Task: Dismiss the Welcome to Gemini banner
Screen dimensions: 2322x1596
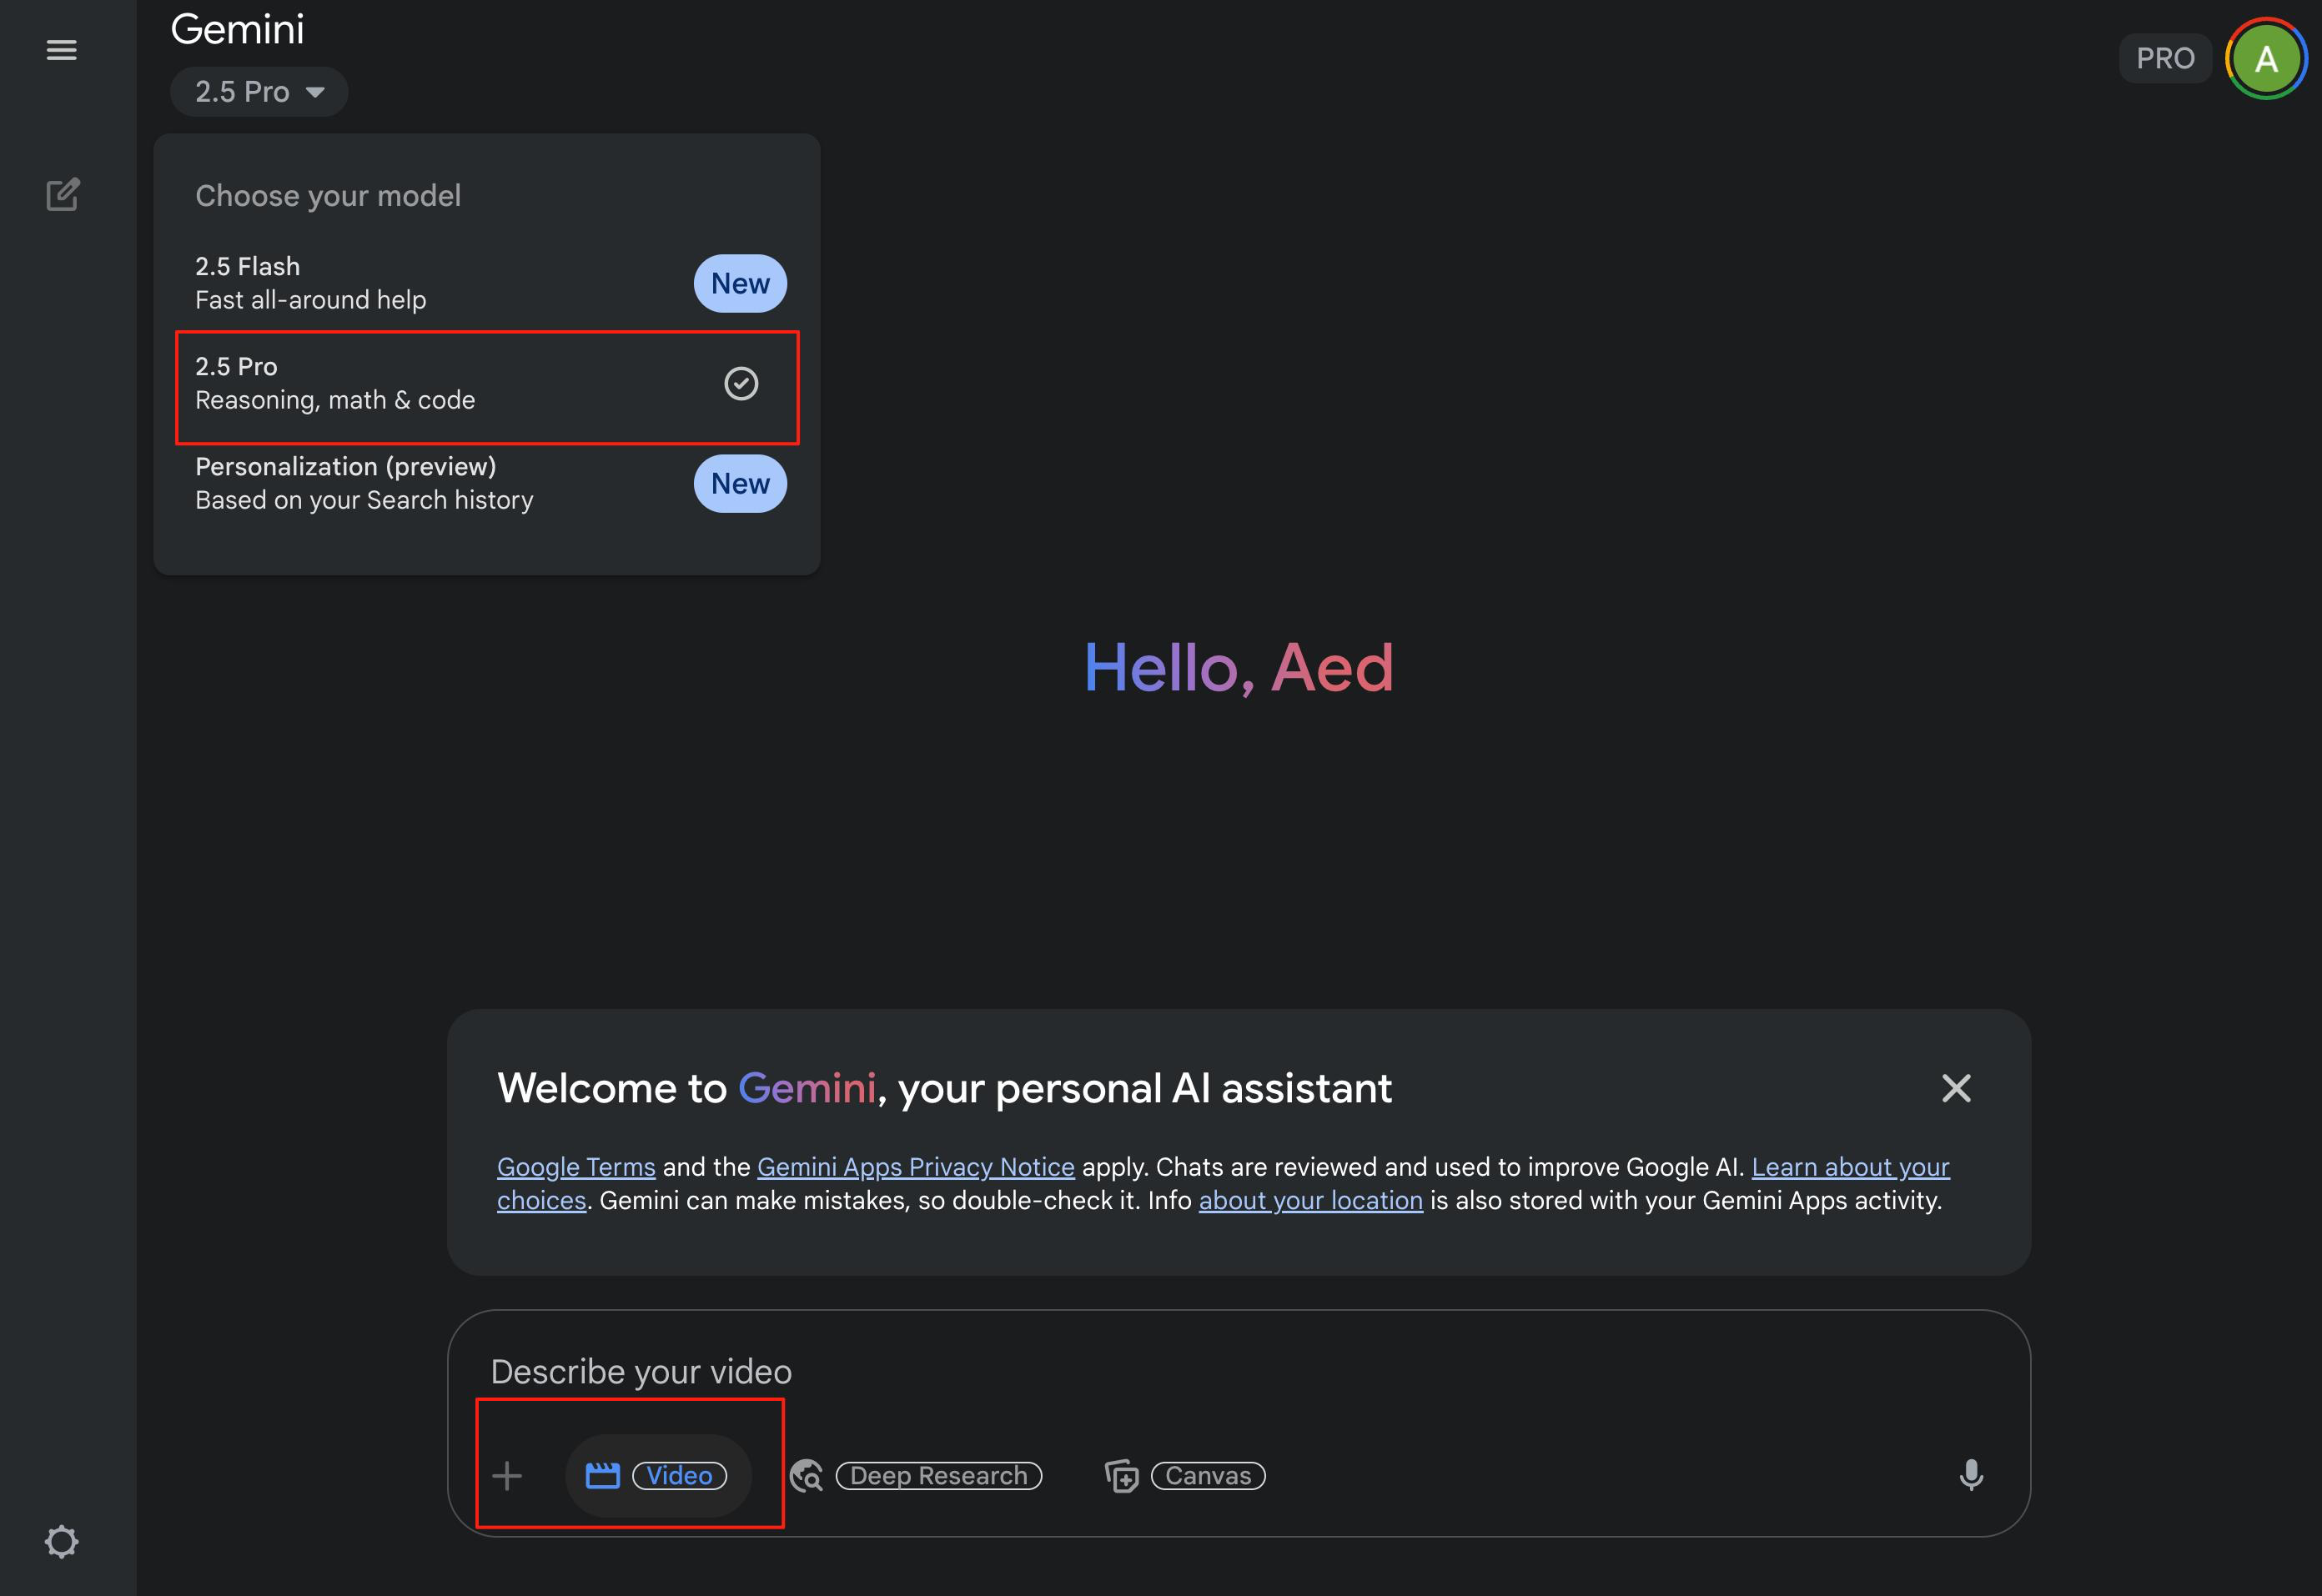Action: [1955, 1088]
